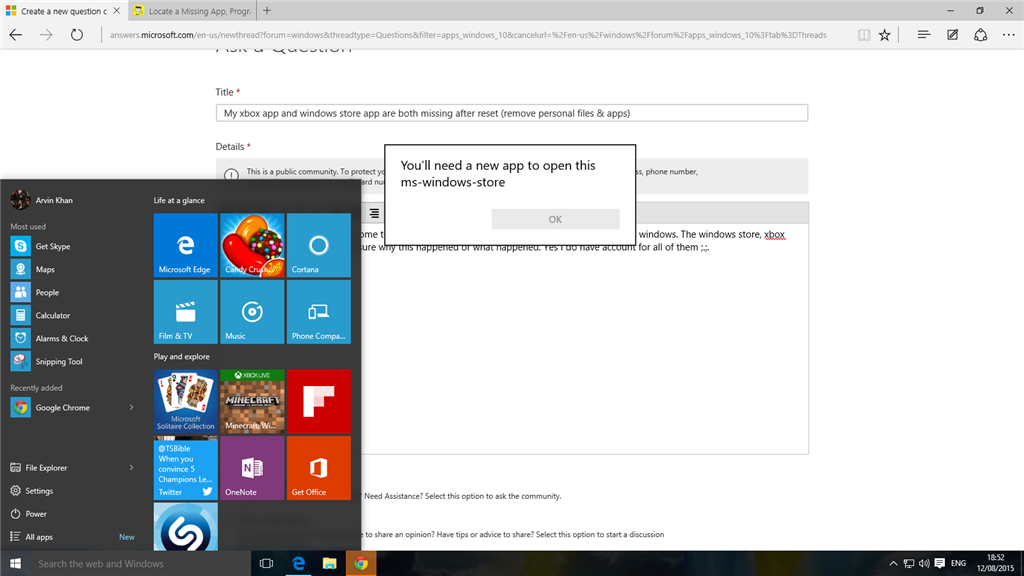Open Maps from Most used list
The height and width of the screenshot is (576, 1024).
72,269
